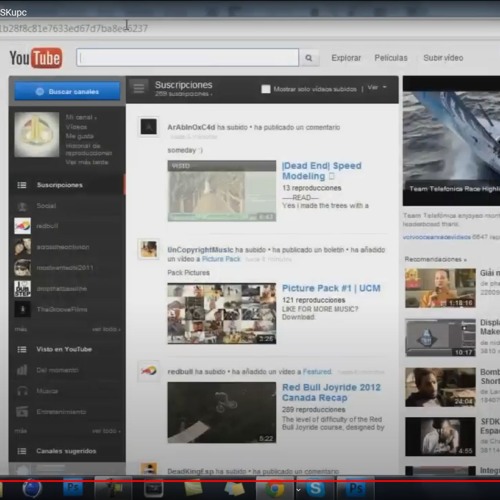Click the user channel avatar in sidebar

click(37, 134)
